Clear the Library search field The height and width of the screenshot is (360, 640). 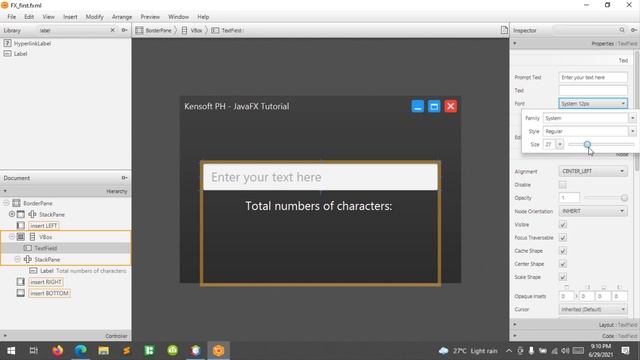coord(113,30)
